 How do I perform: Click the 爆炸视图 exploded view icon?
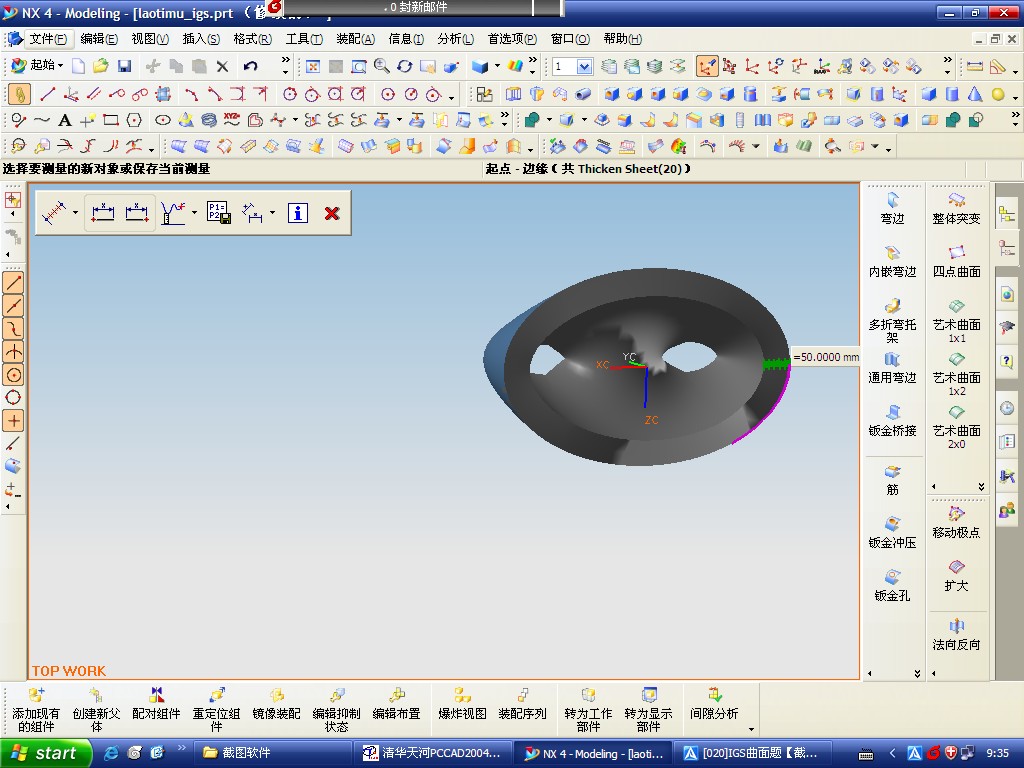click(x=462, y=704)
